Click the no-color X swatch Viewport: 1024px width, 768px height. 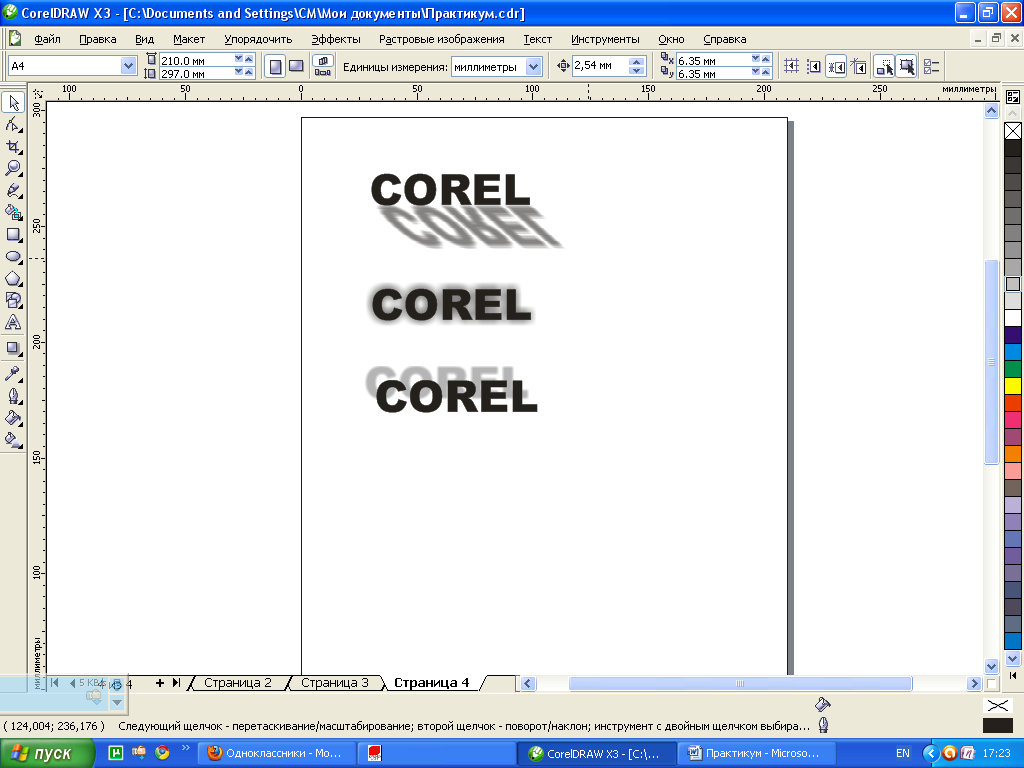tap(1013, 131)
